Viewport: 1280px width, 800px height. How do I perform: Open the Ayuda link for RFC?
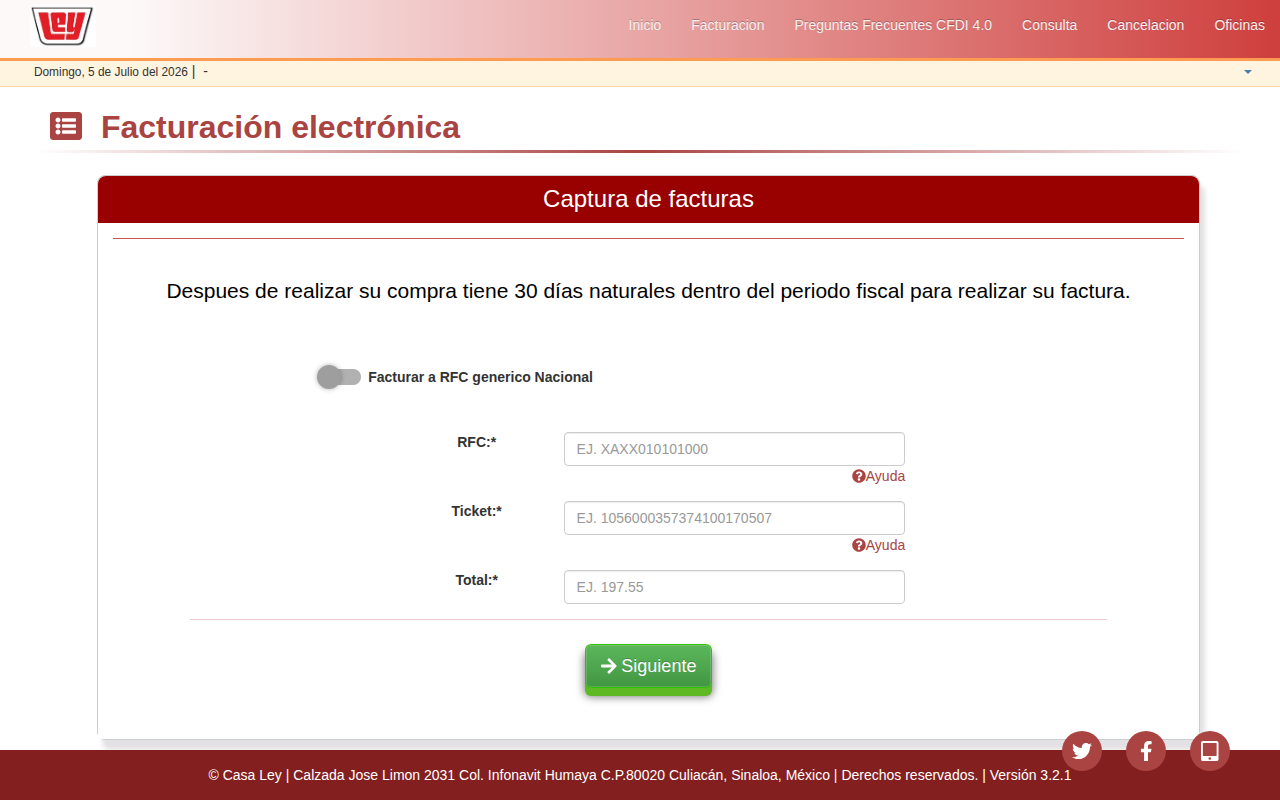tap(885, 477)
